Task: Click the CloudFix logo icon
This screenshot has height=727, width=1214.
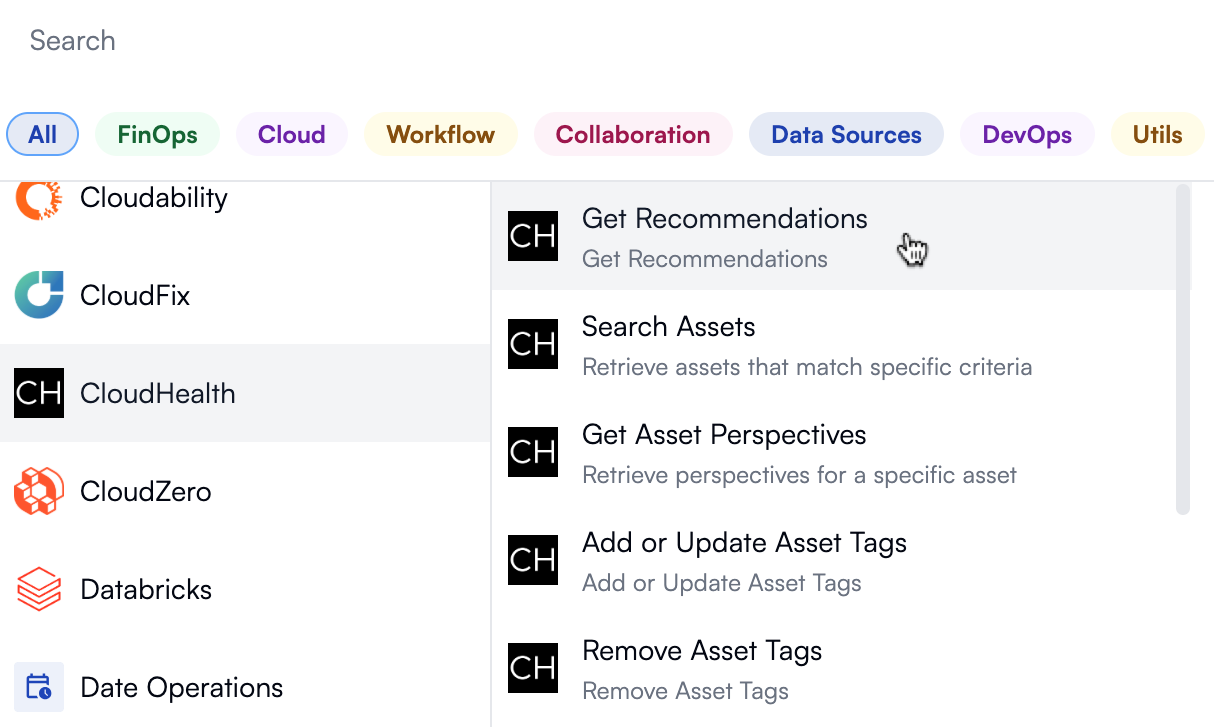Action: pyautogui.click(x=39, y=295)
